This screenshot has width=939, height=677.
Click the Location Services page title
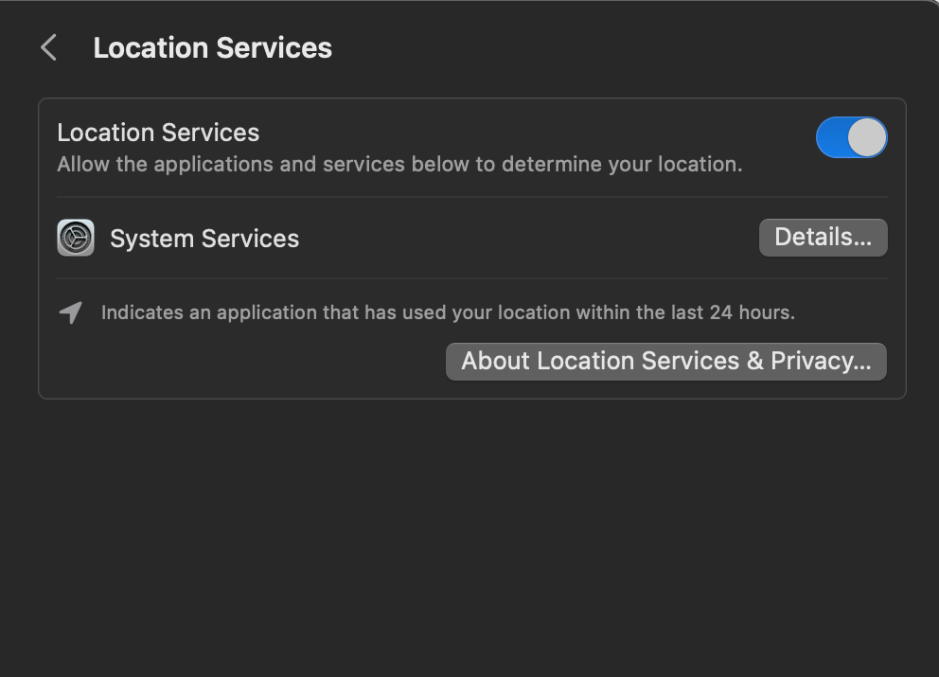(x=212, y=48)
